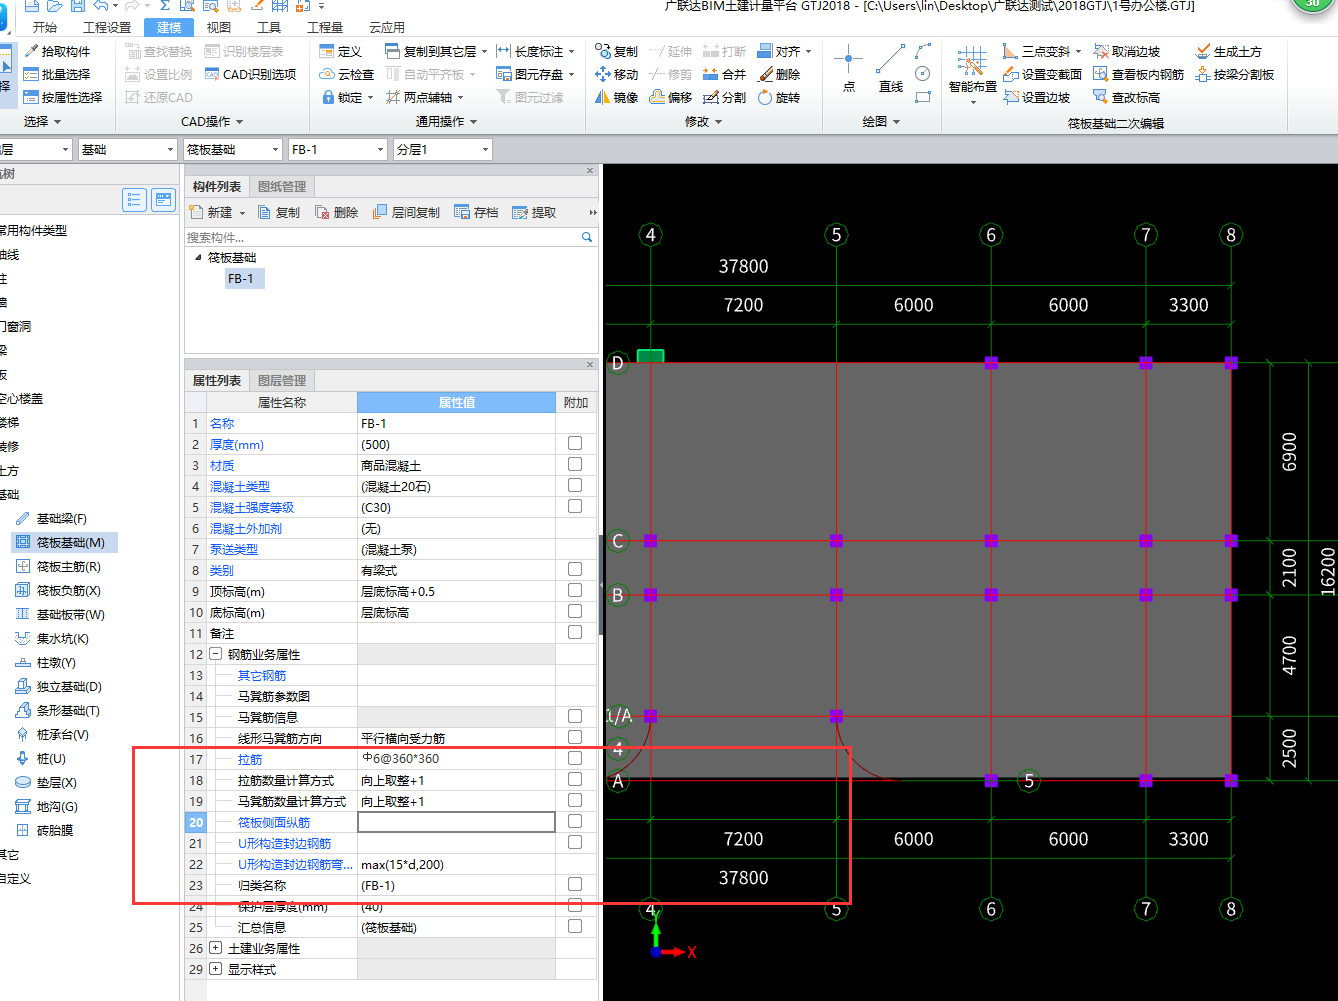
Task: Click 拾取构件 pick component tool
Action: click(x=57, y=51)
